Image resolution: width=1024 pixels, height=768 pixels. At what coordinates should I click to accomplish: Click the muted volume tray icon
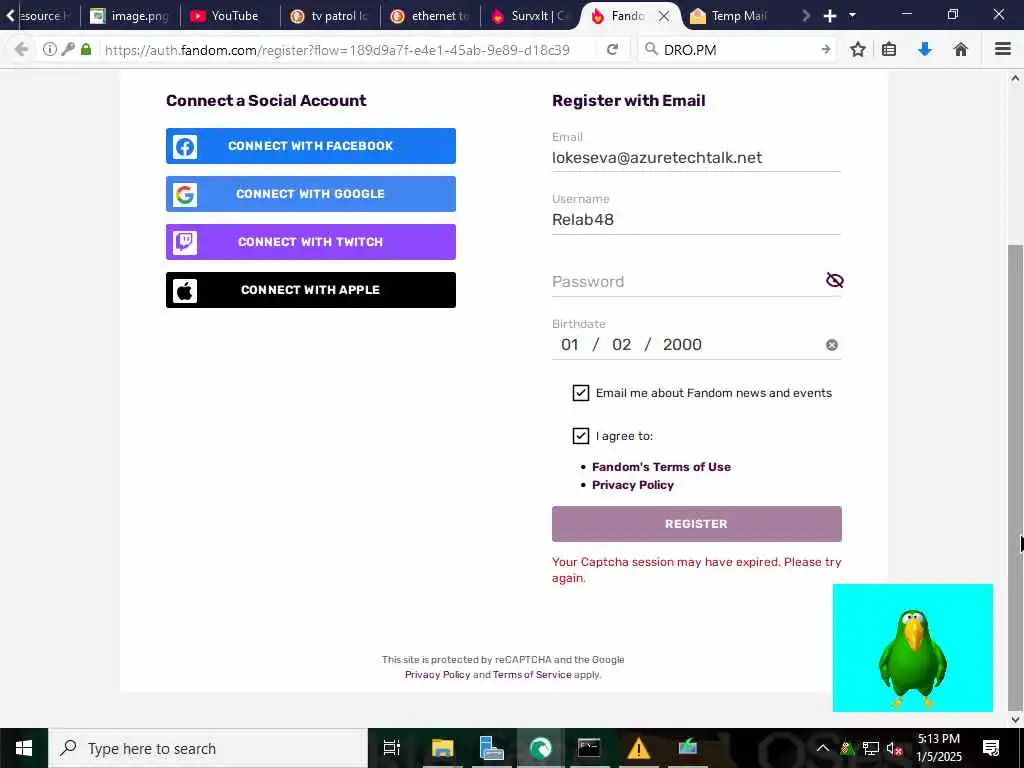point(893,748)
